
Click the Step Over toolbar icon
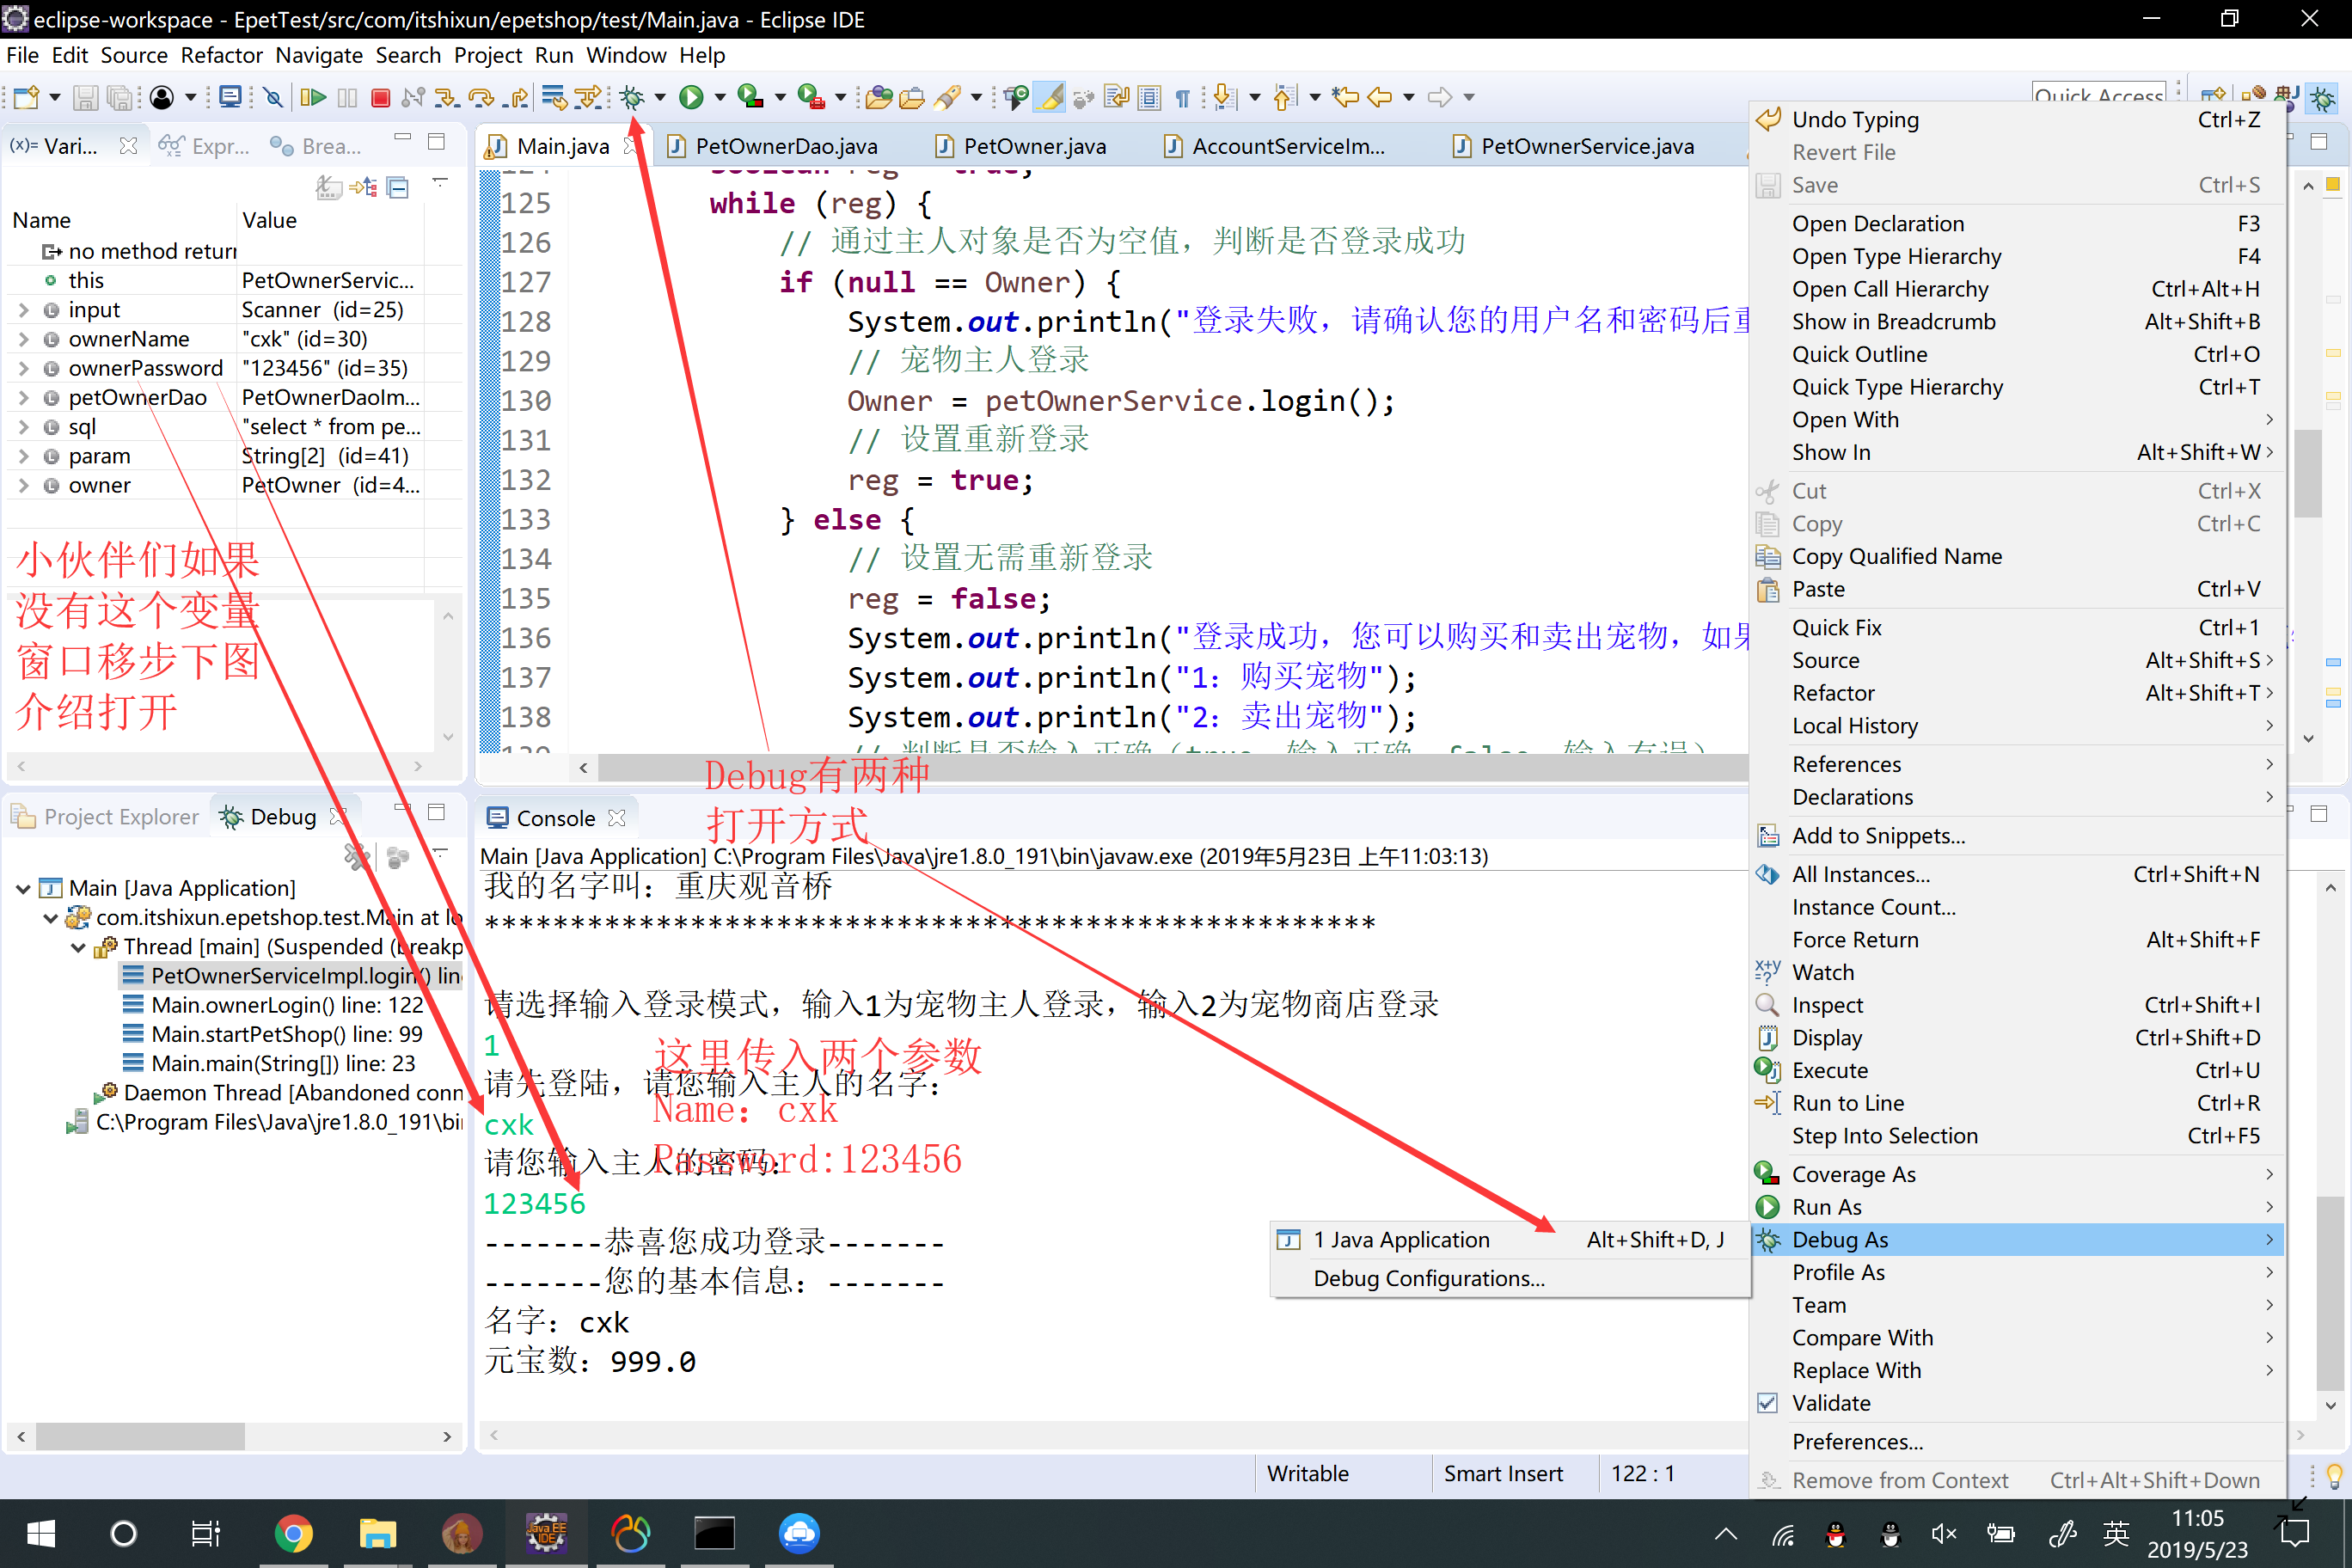coord(482,97)
